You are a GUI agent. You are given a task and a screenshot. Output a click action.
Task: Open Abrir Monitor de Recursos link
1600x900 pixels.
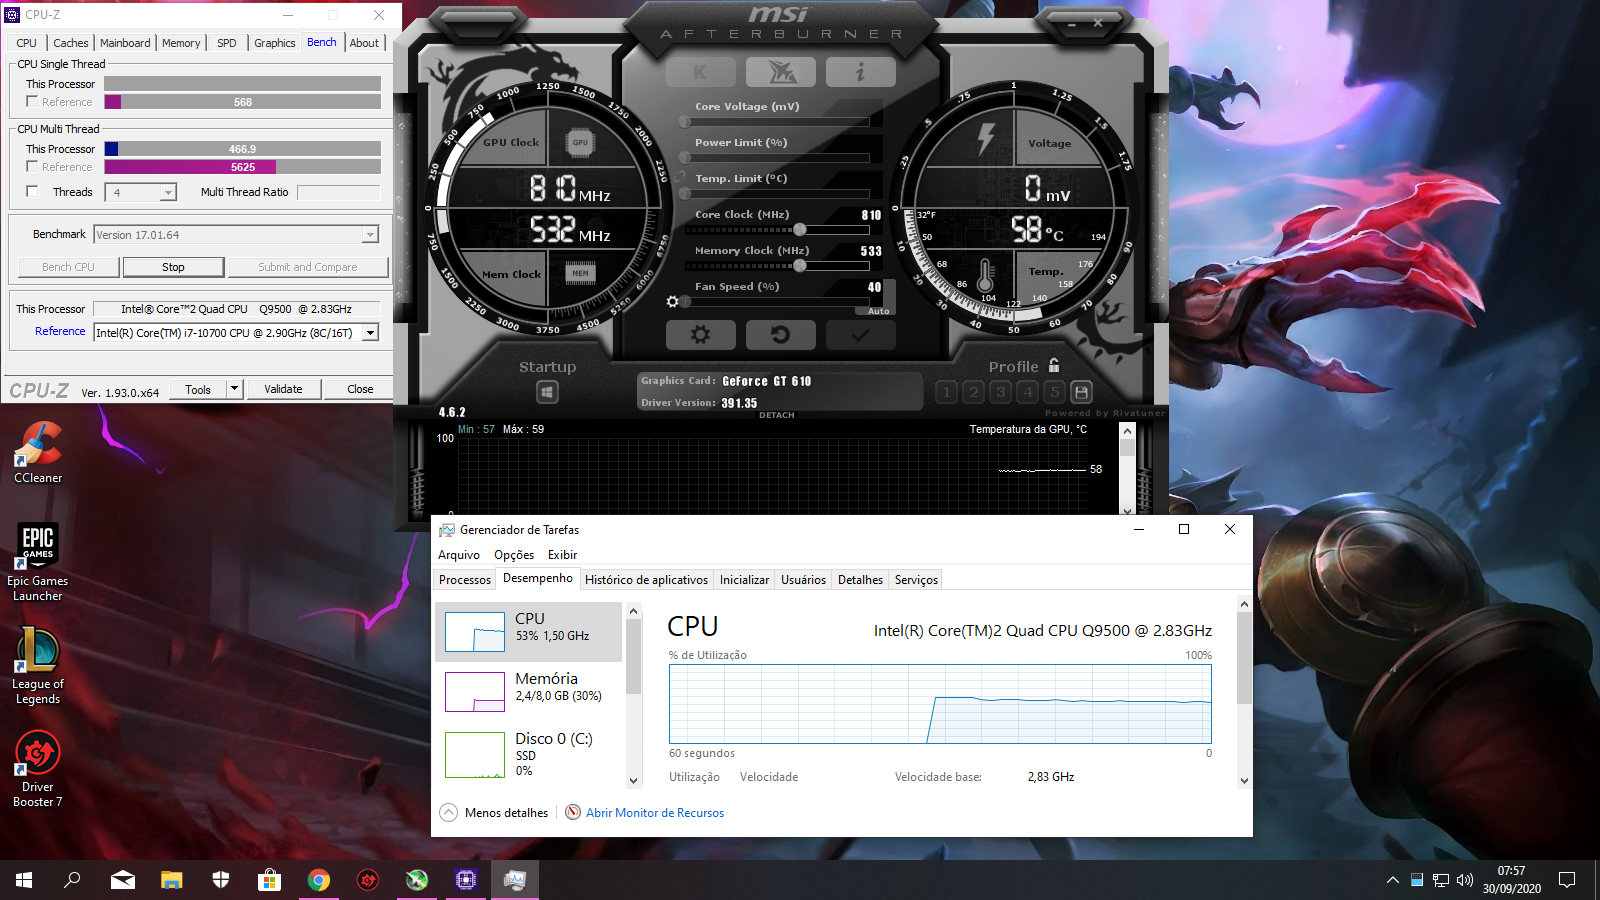(x=655, y=813)
